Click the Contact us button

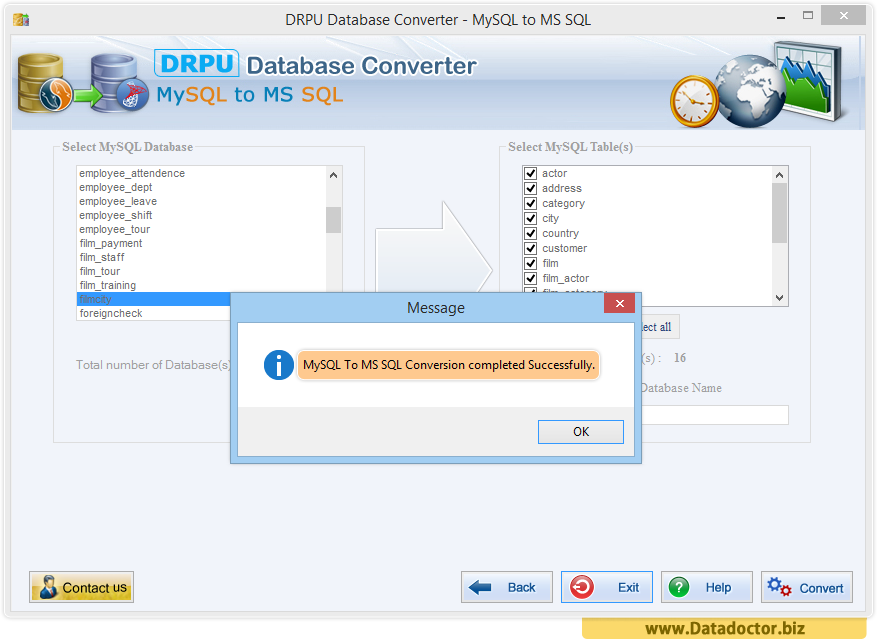click(81, 587)
